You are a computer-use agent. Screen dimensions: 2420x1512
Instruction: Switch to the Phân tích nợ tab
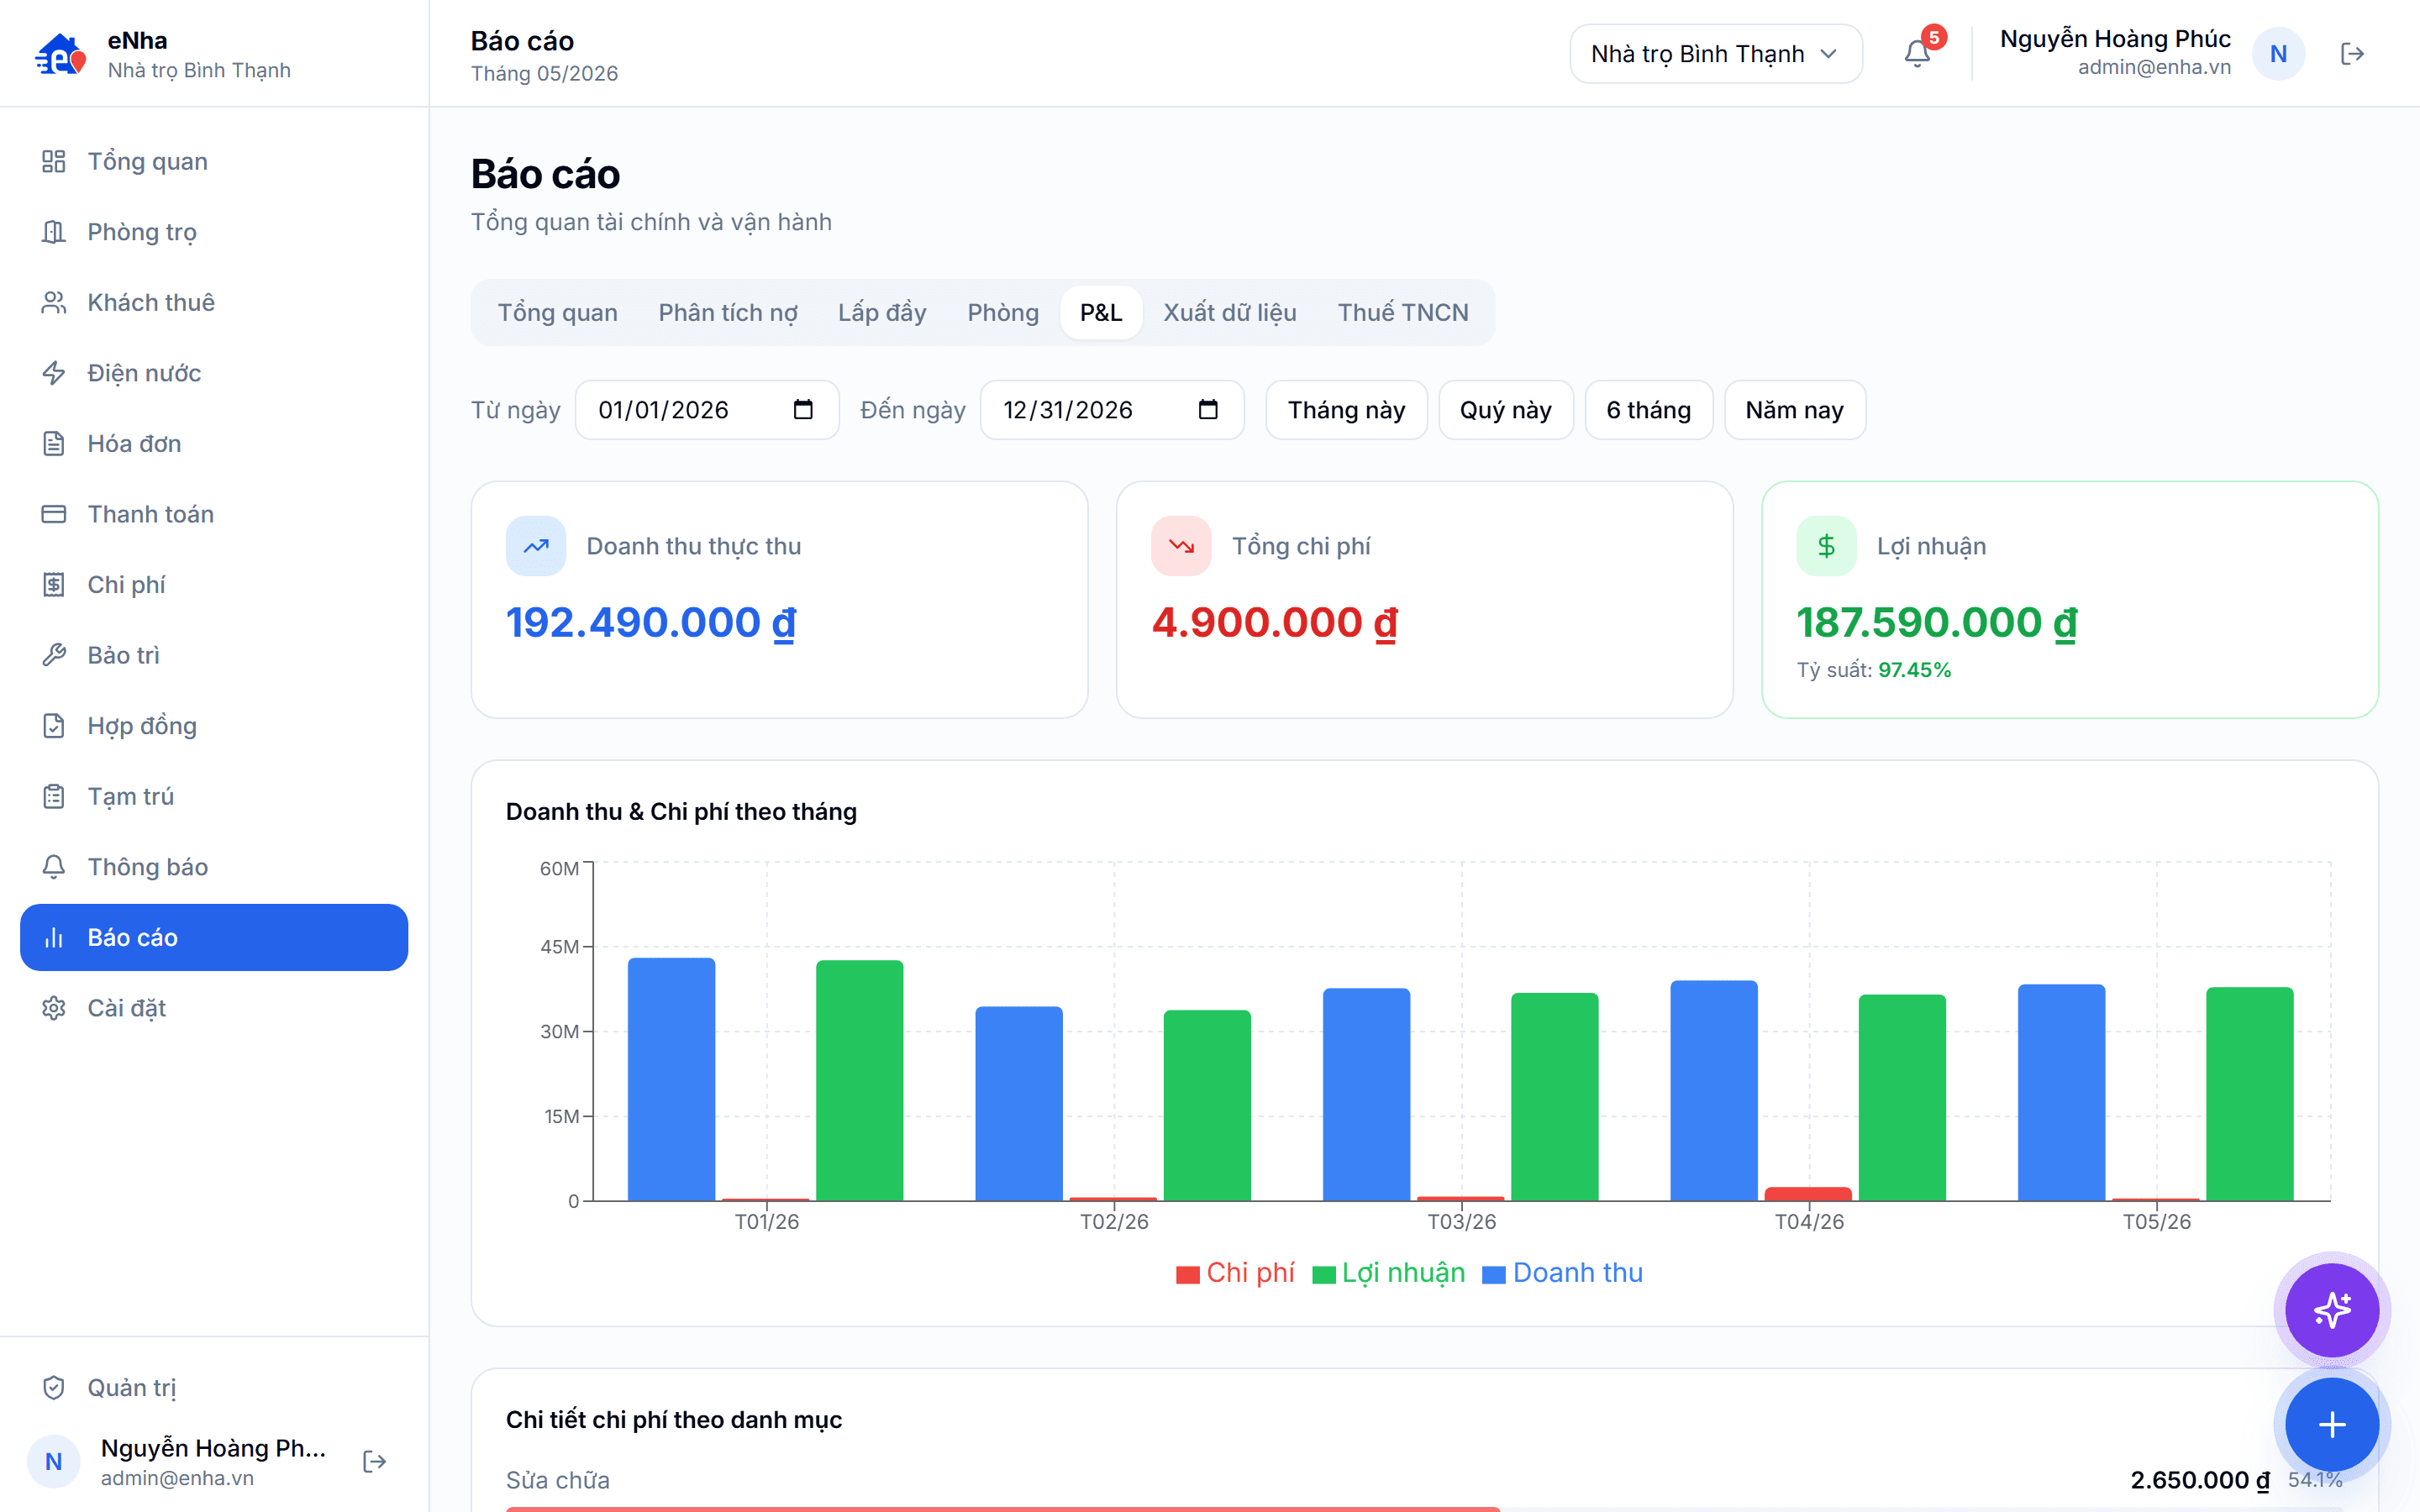point(728,312)
